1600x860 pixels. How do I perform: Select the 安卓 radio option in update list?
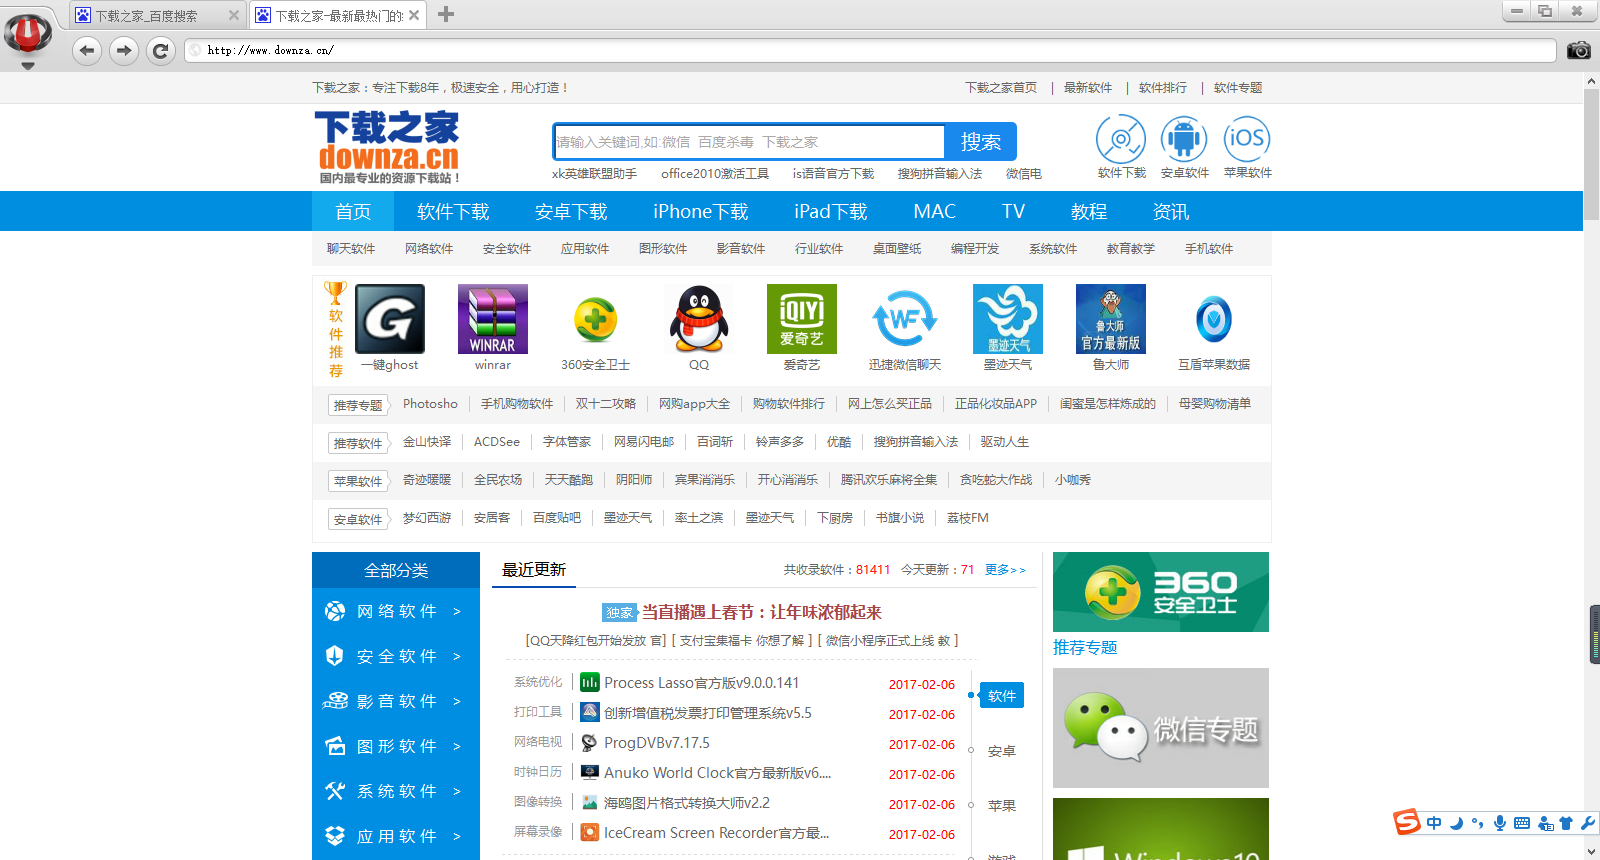coord(1001,751)
